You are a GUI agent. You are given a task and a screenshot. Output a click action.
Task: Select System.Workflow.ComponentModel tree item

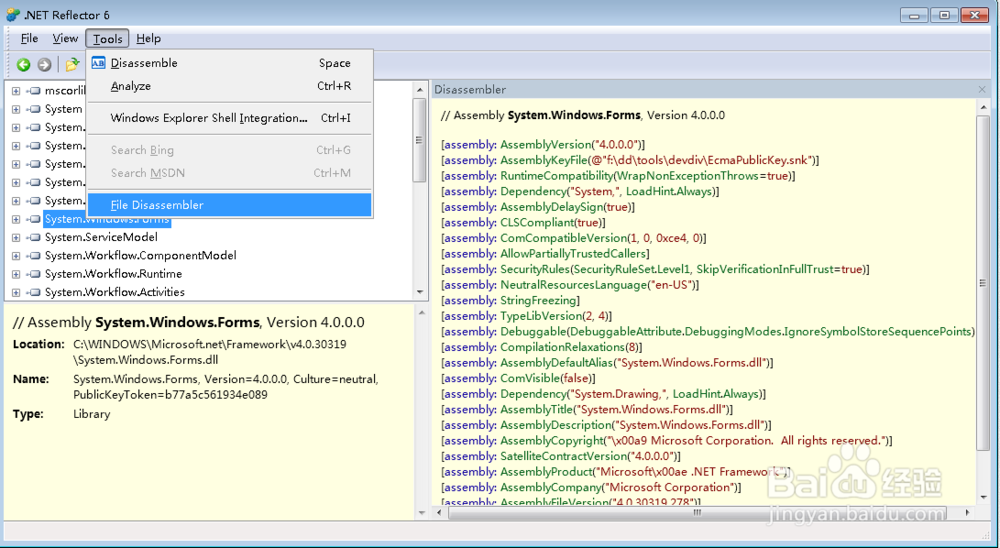coord(140,255)
